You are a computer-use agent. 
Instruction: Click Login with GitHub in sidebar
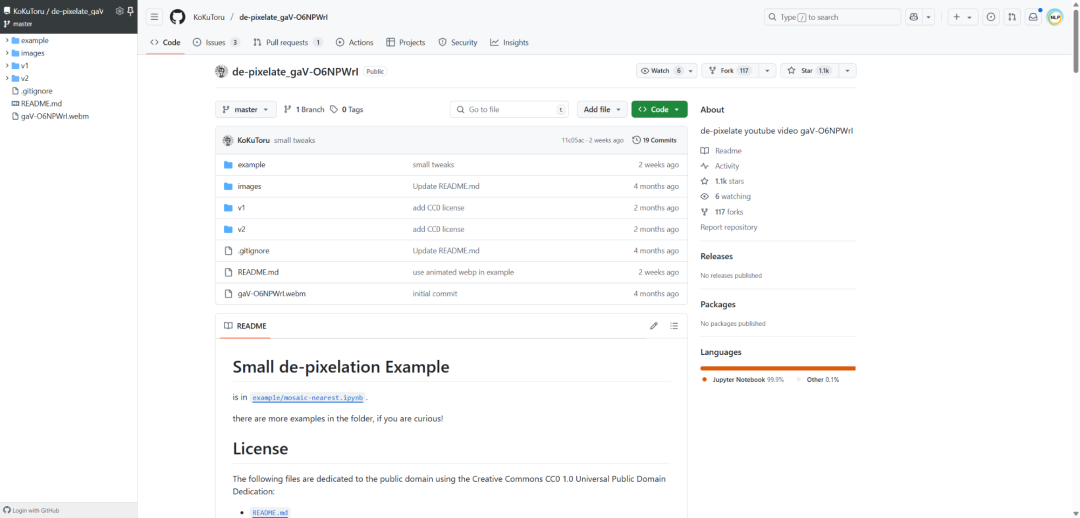[31, 510]
